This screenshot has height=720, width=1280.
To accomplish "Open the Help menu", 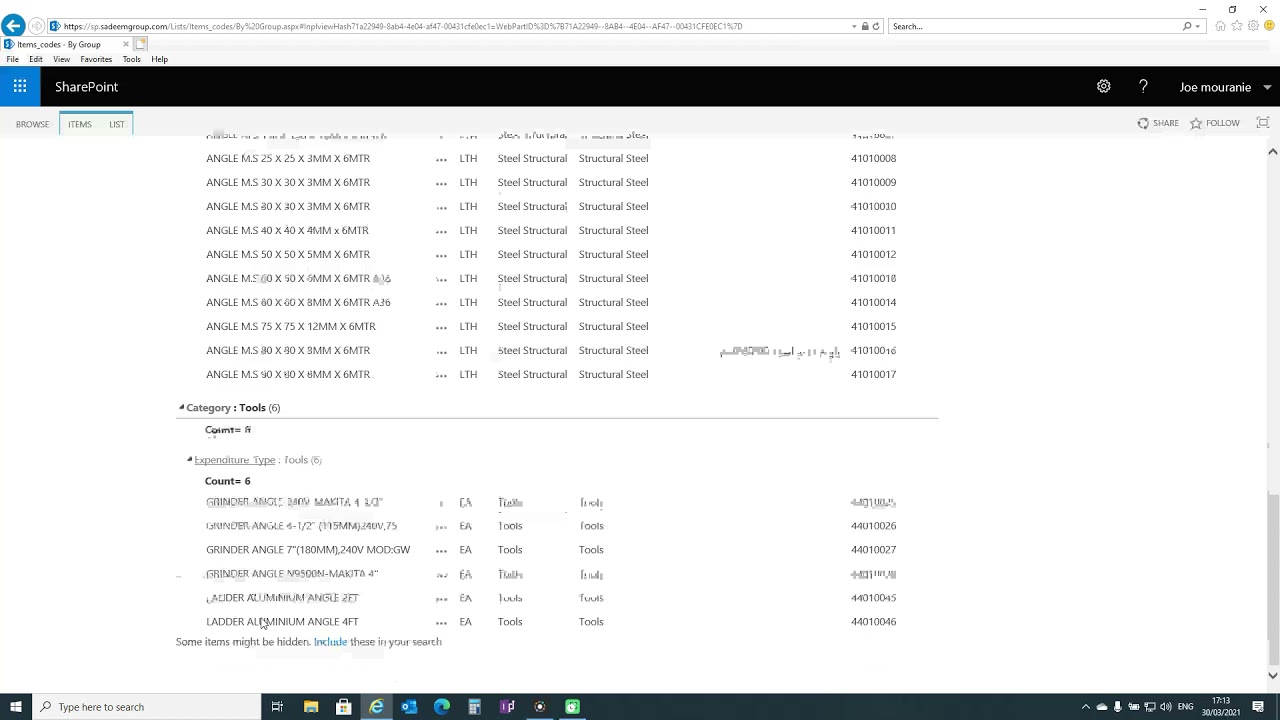I will tap(160, 59).
